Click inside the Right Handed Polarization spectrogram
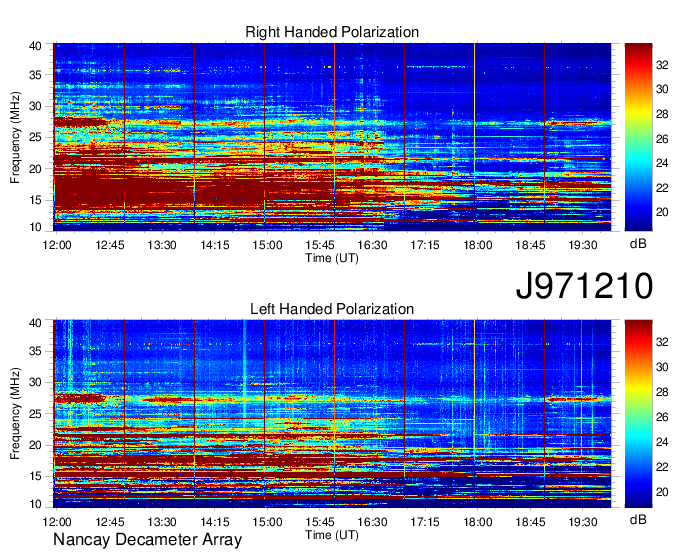Viewport: 680px width, 552px height. point(332,137)
